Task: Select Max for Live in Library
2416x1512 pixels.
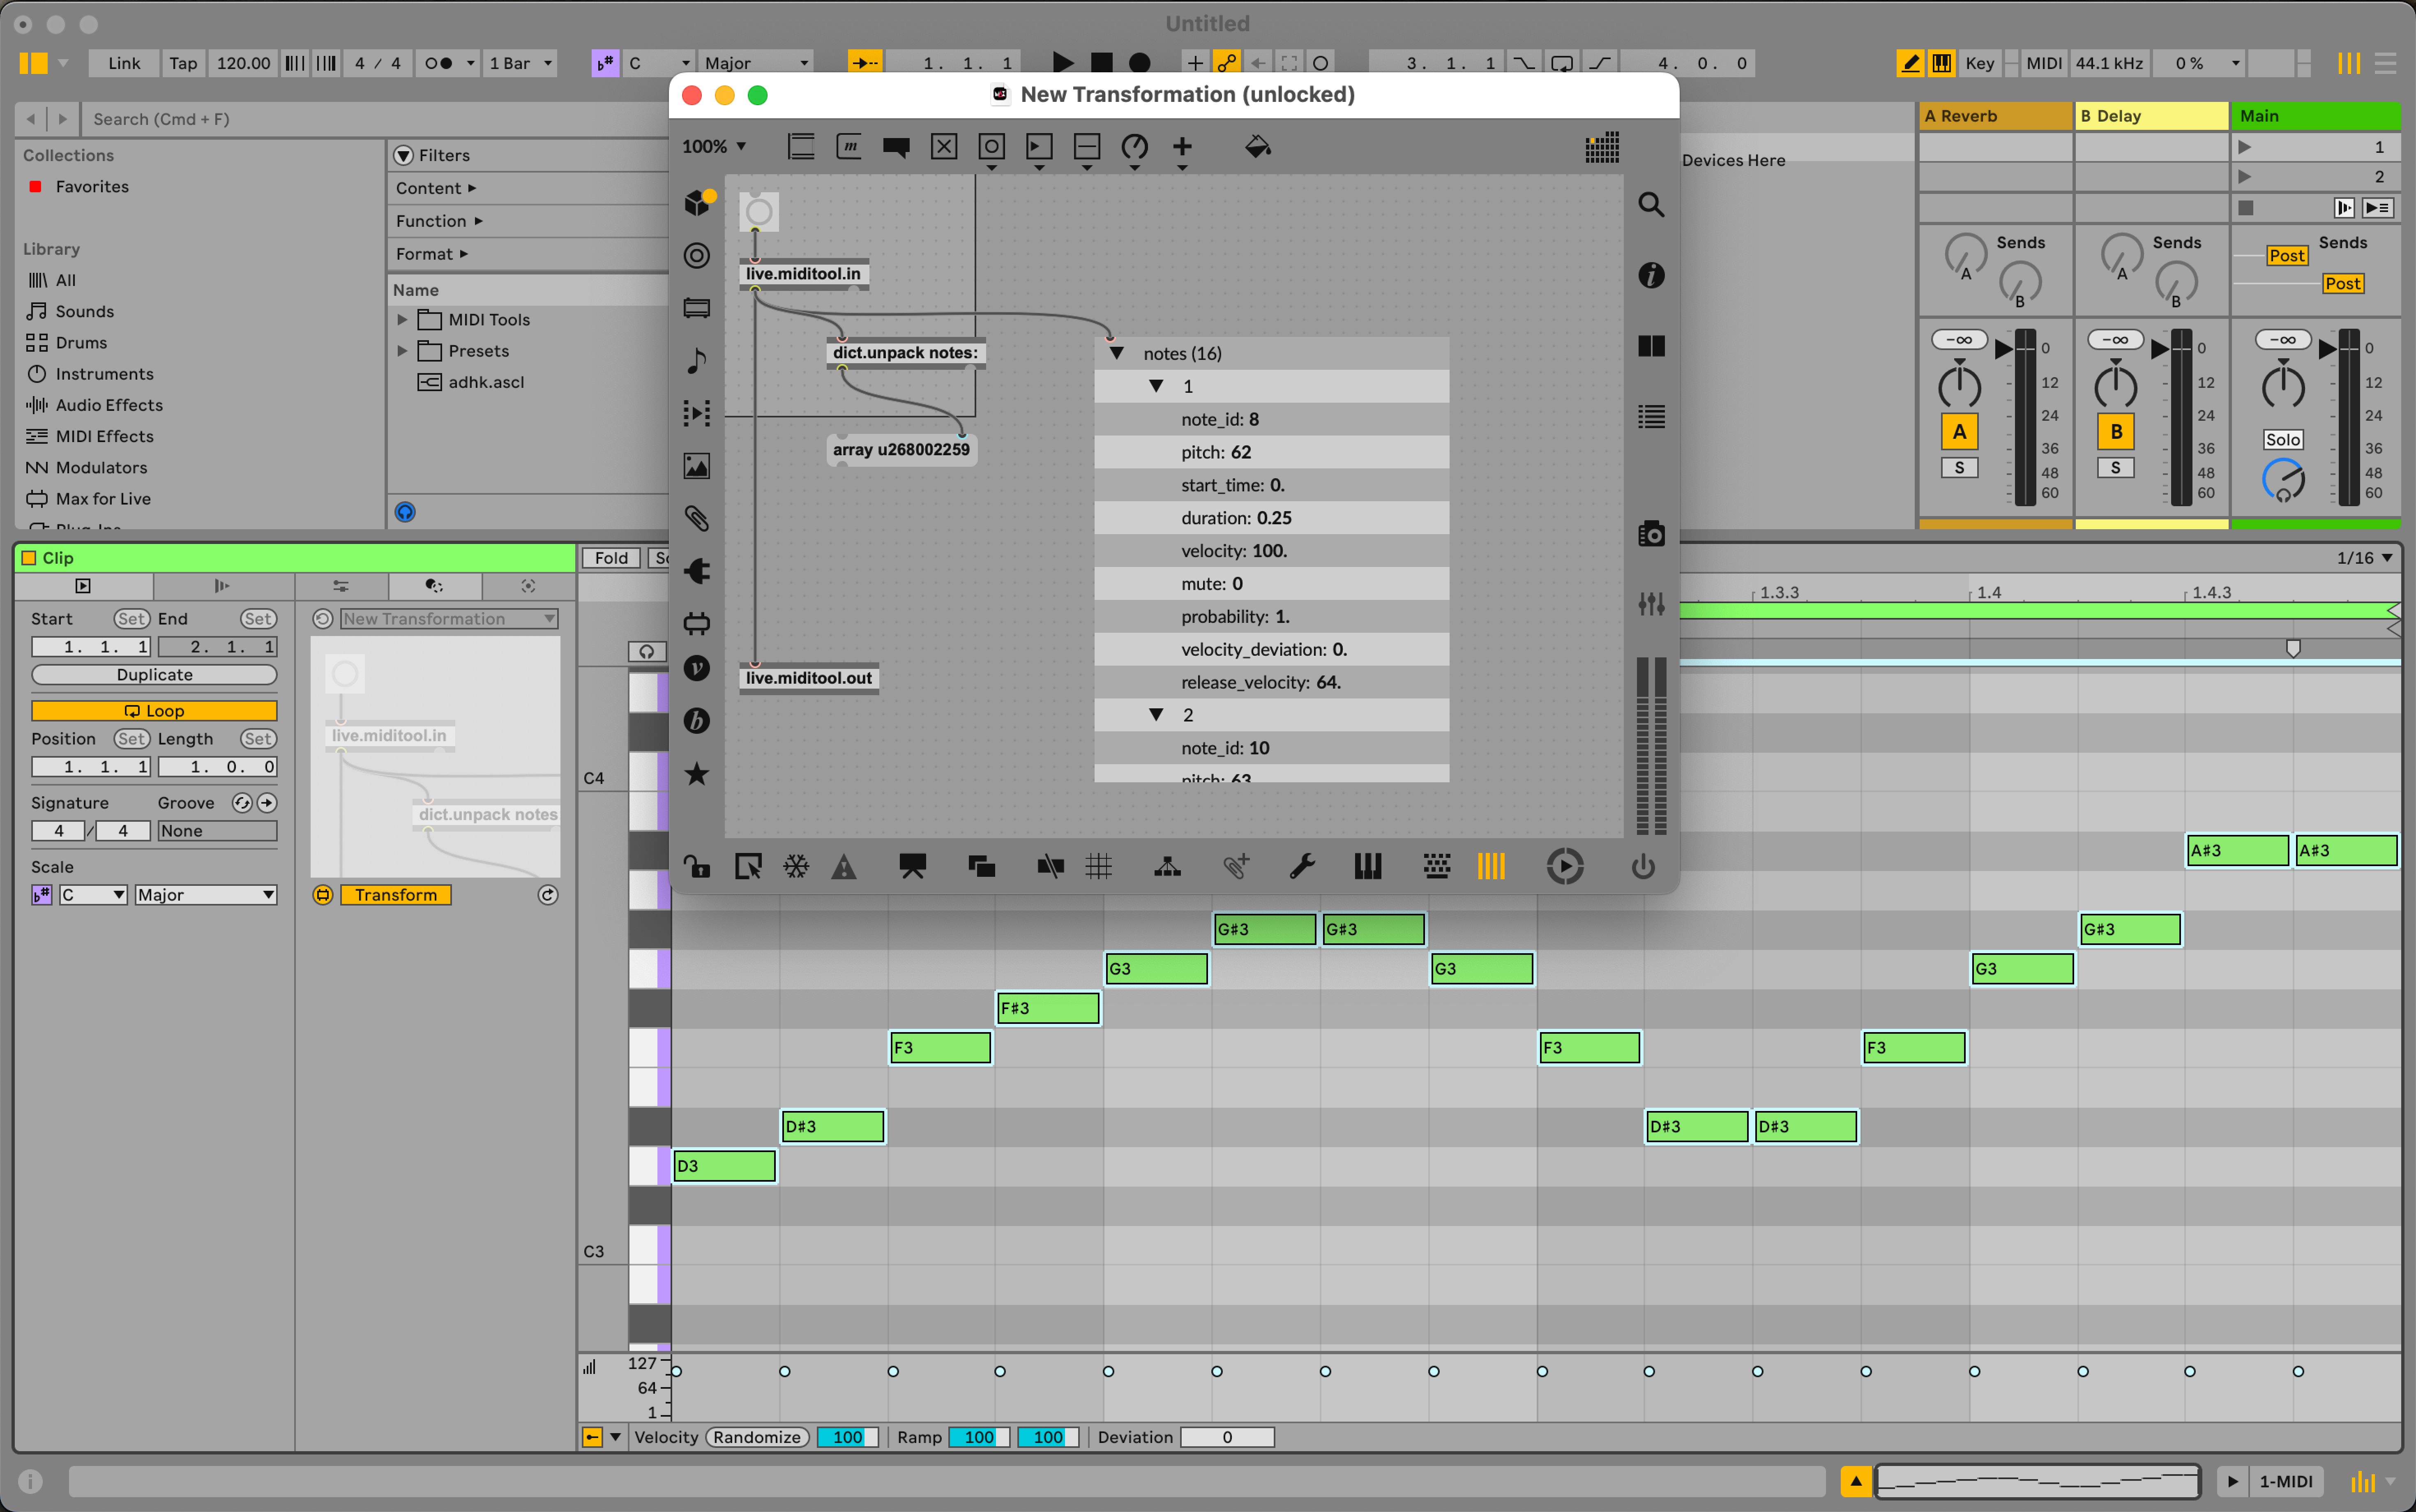Action: [103, 498]
